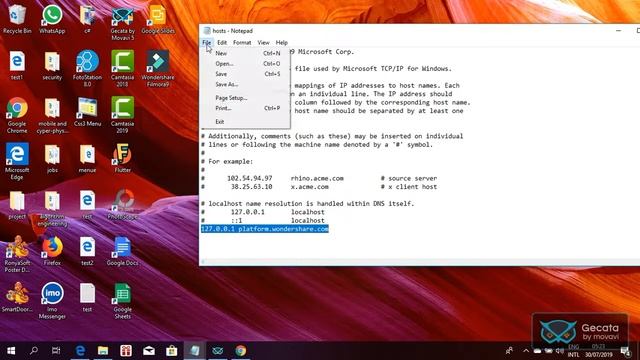Open test2 Edge file on desktop
This screenshot has height=360, width=640.
coord(87,251)
